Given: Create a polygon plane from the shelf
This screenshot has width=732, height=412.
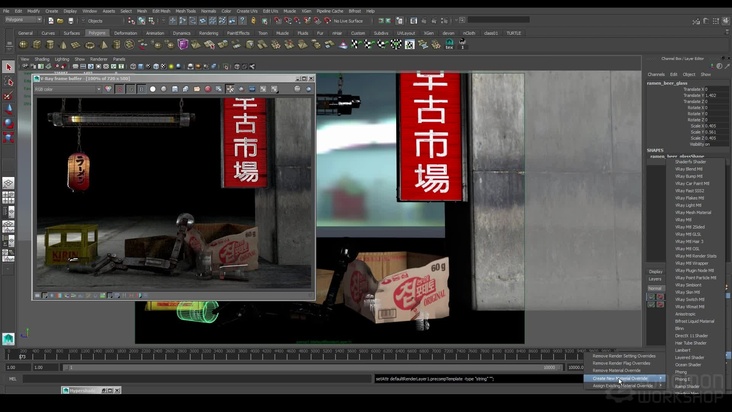Looking at the screenshot, I should coord(76,45).
